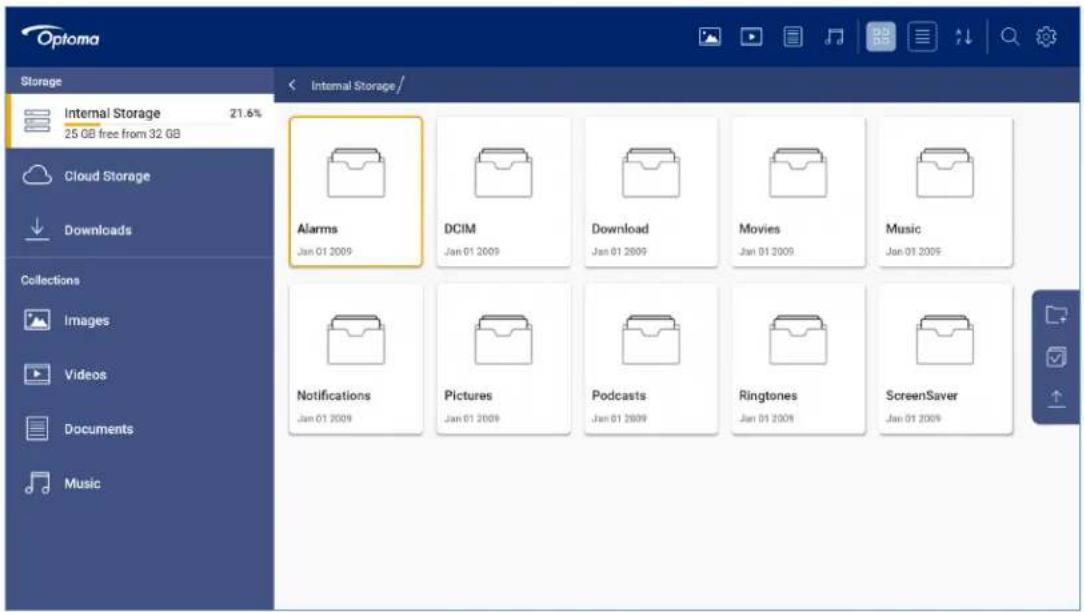This screenshot has height=612, width=1084.
Task: Enable multi-select checkbox icon in side panel
Action: pyautogui.click(x=1056, y=357)
